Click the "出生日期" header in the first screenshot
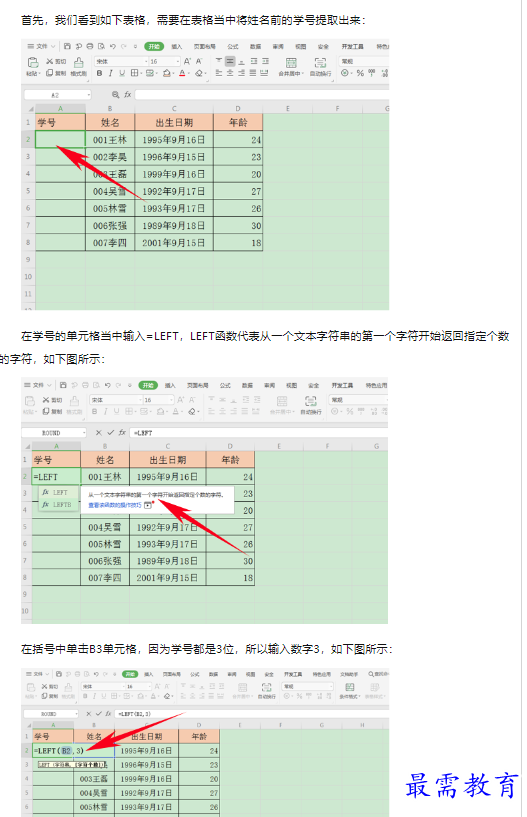The width and height of the screenshot is (527, 817). tap(174, 122)
